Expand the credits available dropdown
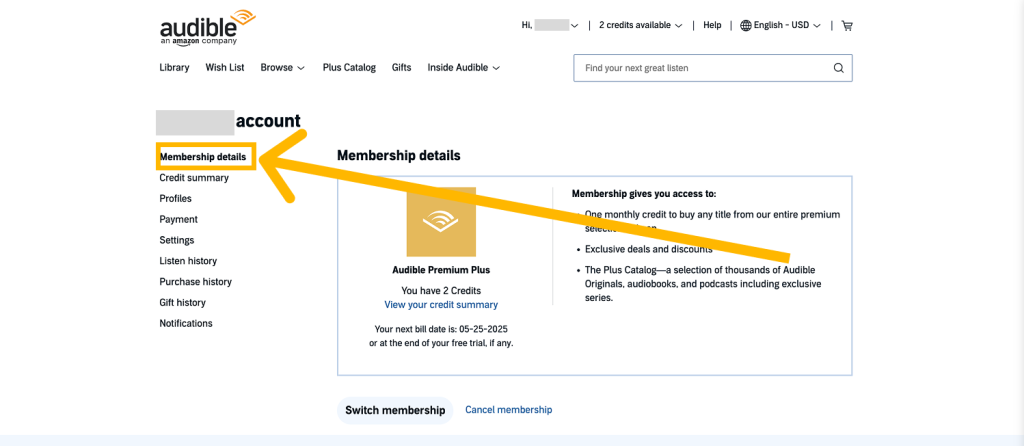Viewport: 1024px width, 446px height. click(640, 25)
